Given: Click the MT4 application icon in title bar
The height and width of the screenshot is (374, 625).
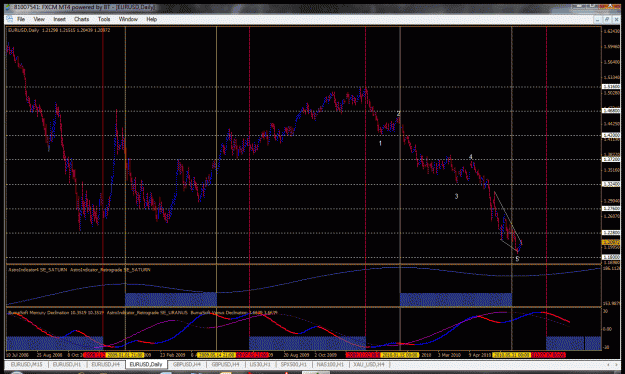Looking at the screenshot, I should [9, 7].
